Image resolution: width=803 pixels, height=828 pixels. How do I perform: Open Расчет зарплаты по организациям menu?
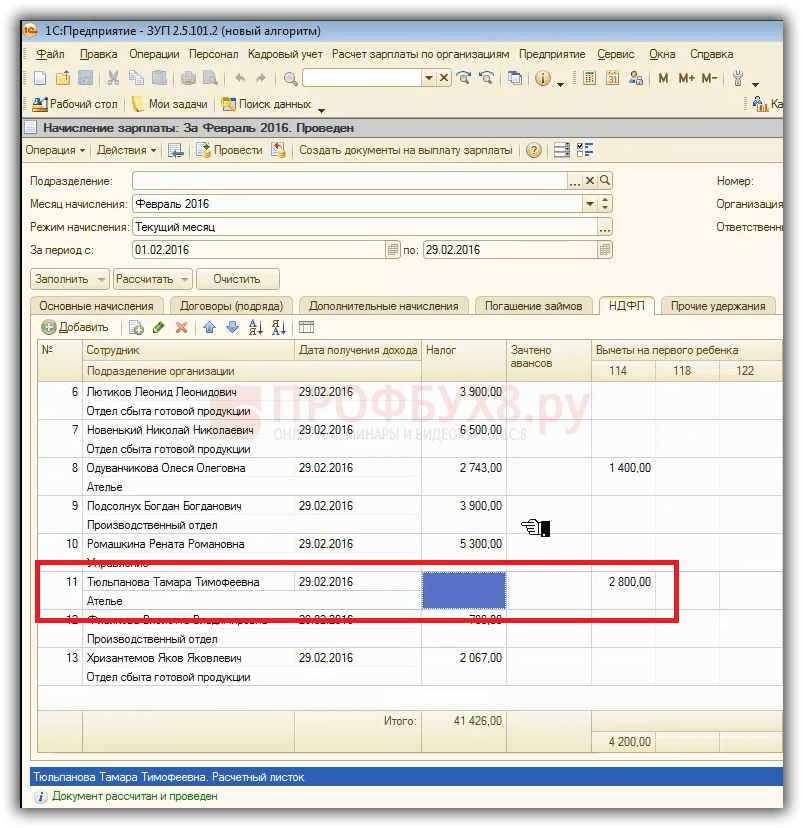pos(420,54)
